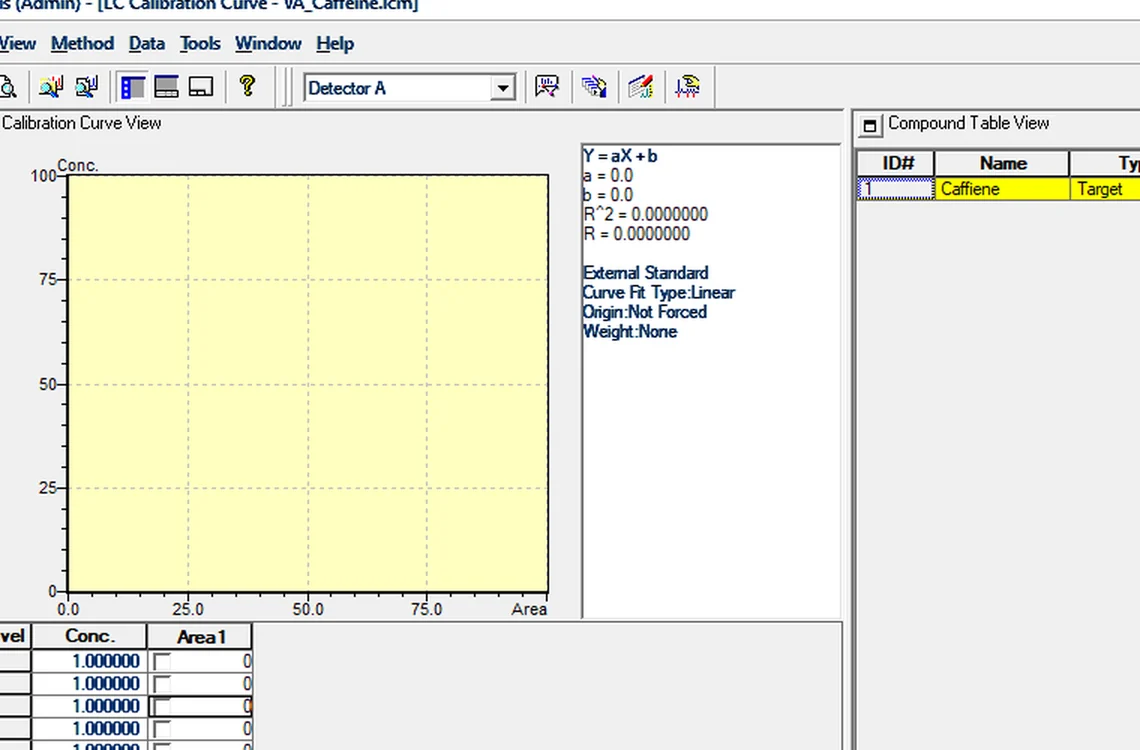
Task: Click the R^2 = 0.0000000 text
Action: [x=646, y=214]
